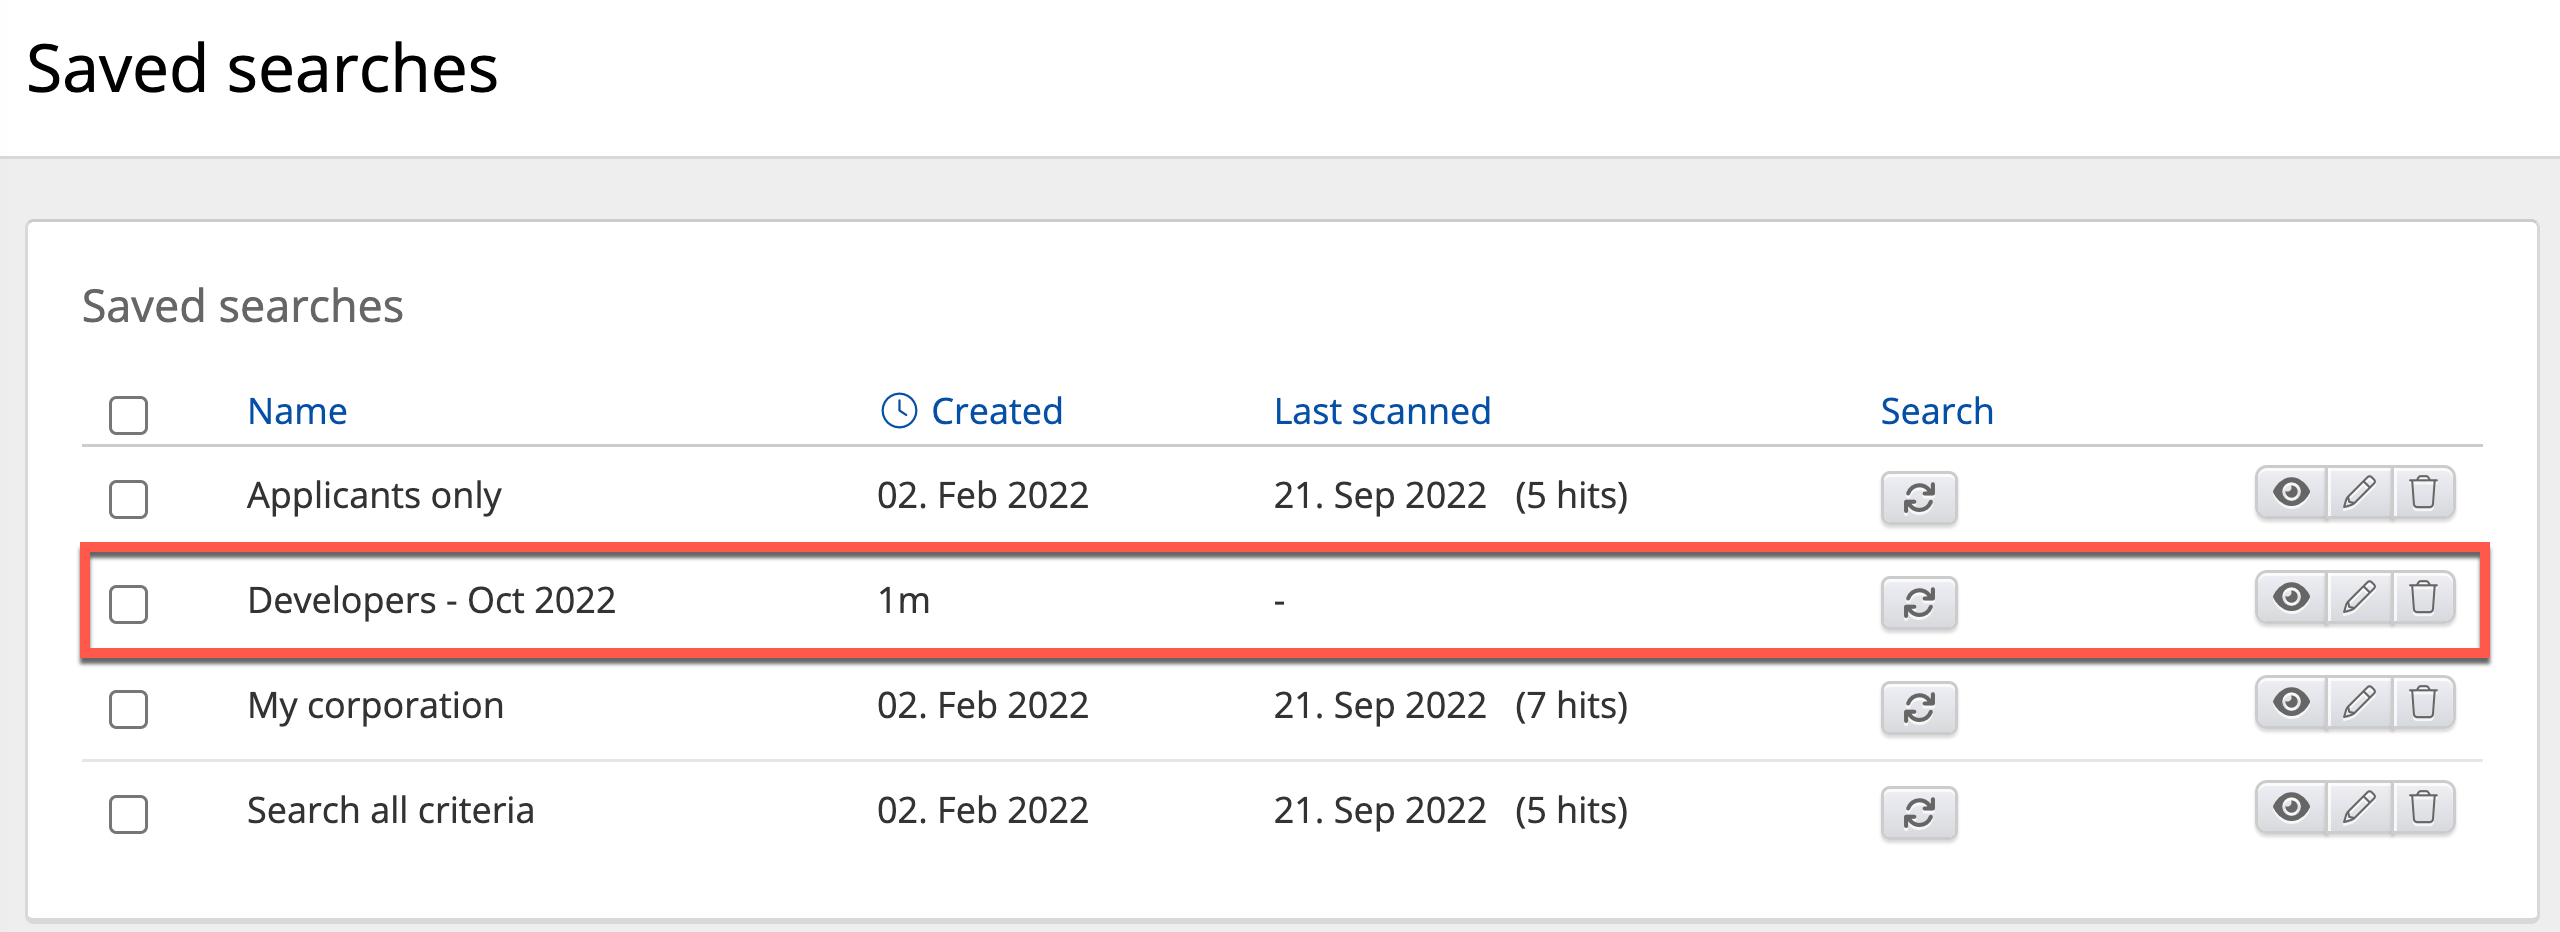View the My corporation search details
Viewport: 2560px width, 932px height.
coord(2291,703)
